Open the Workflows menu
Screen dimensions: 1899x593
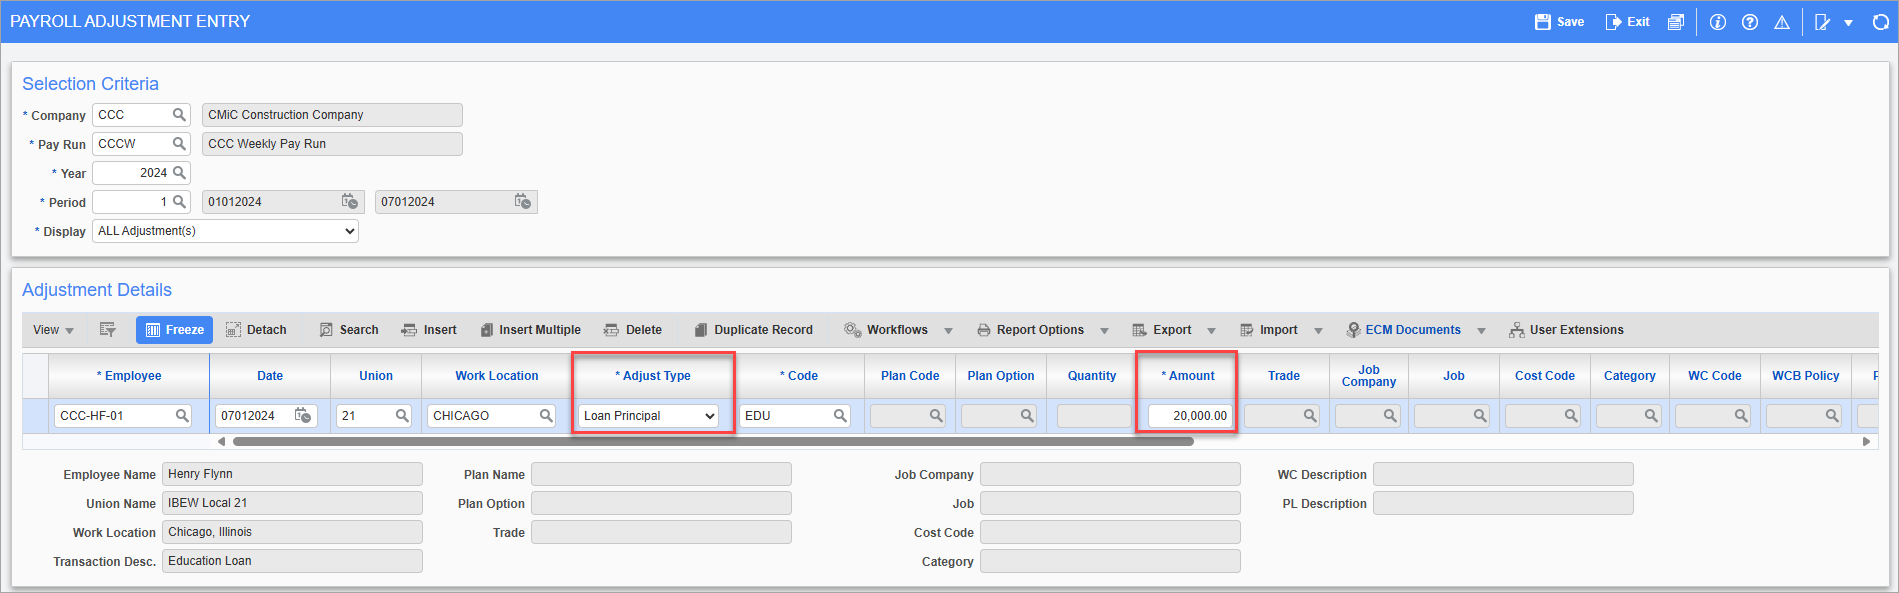(897, 330)
